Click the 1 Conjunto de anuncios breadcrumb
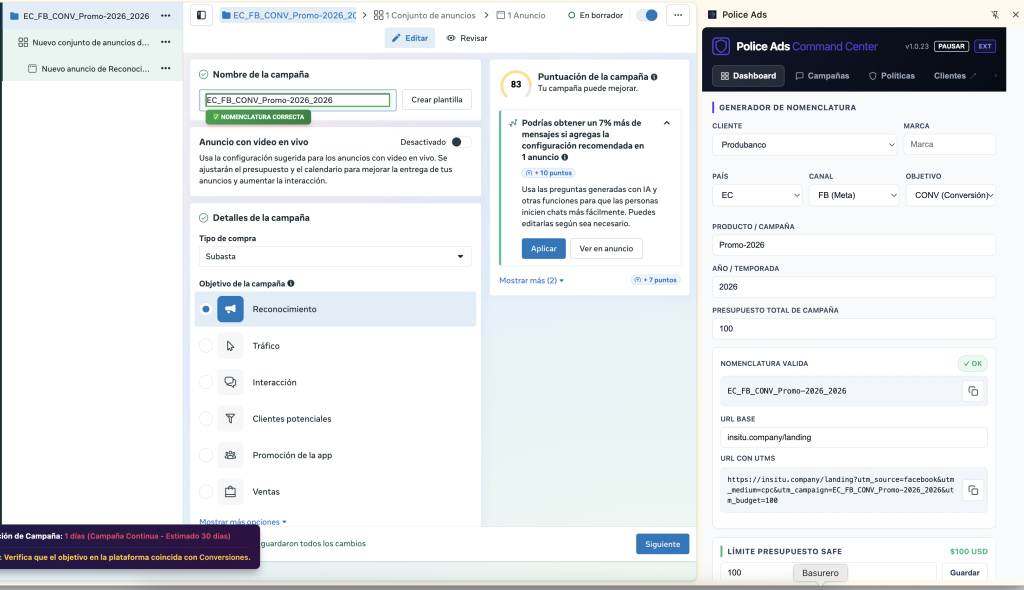Viewport: 1024px width, 590px height. (424, 15)
